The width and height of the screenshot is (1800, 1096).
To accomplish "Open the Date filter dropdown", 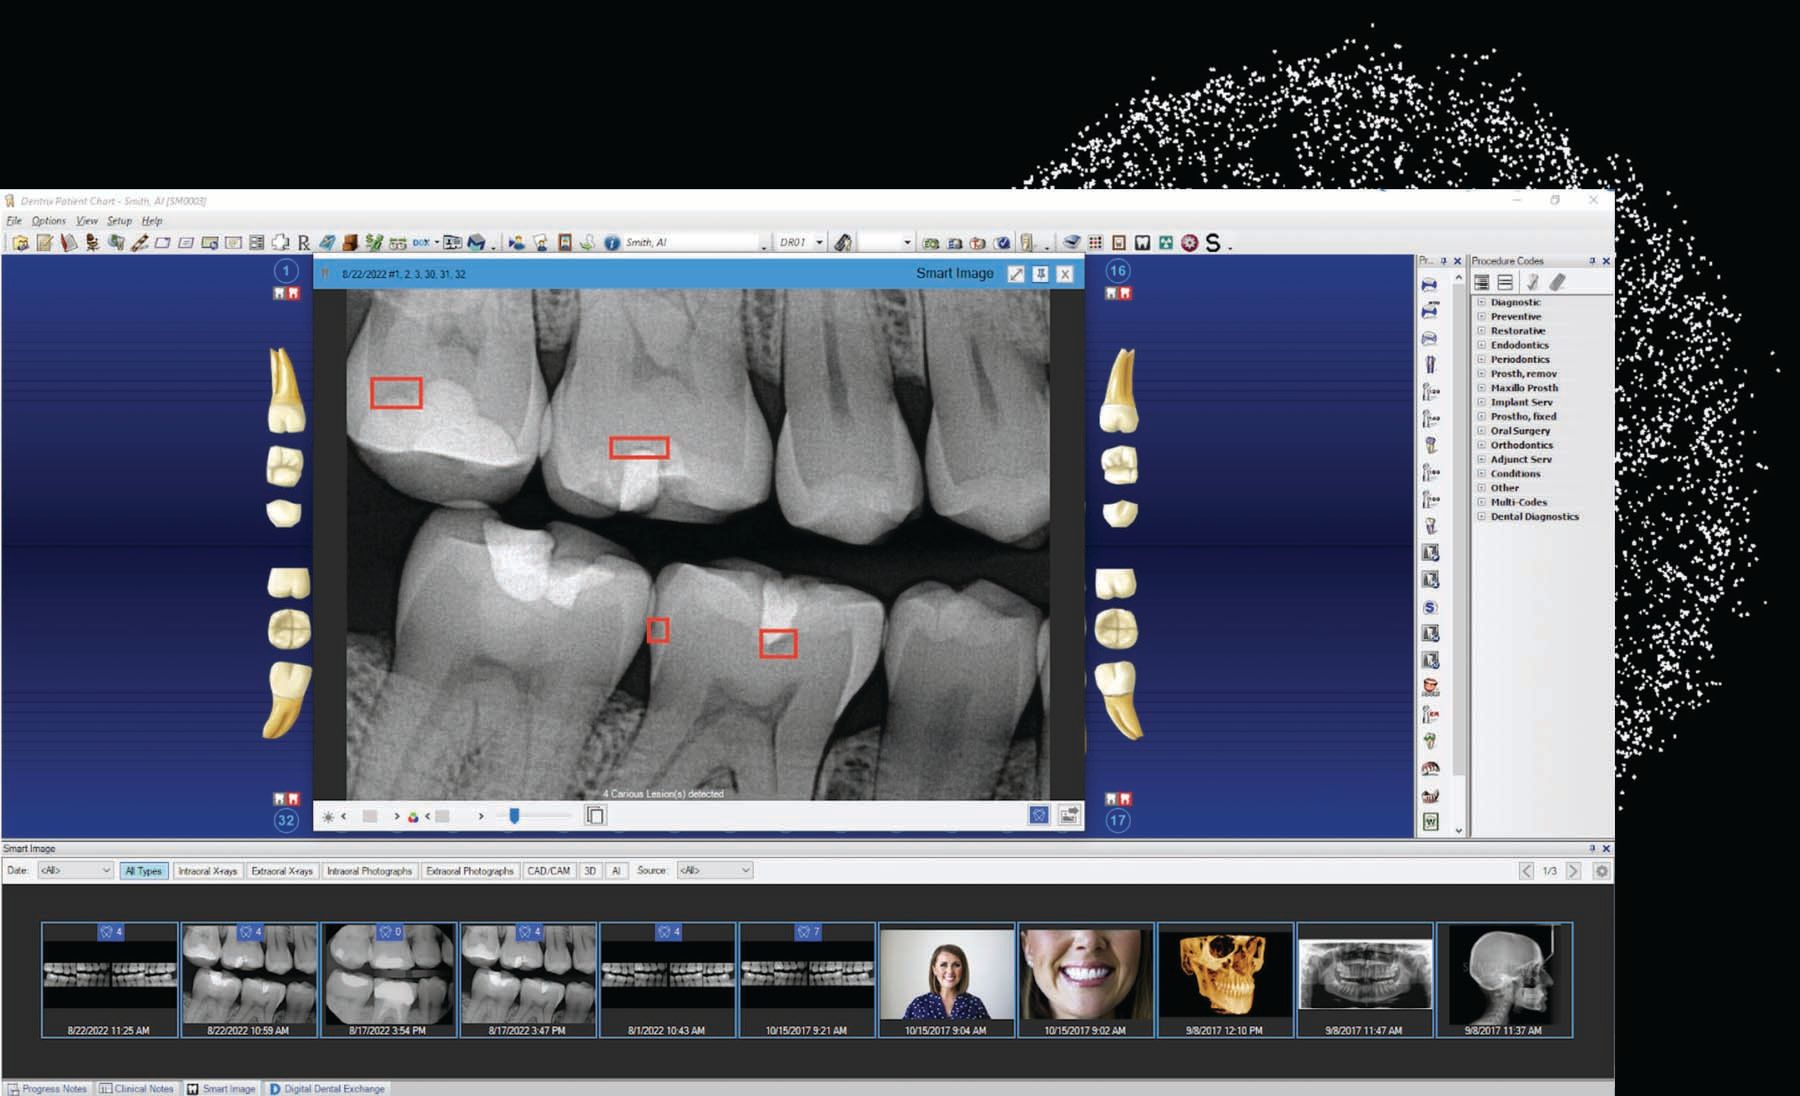I will point(75,871).
